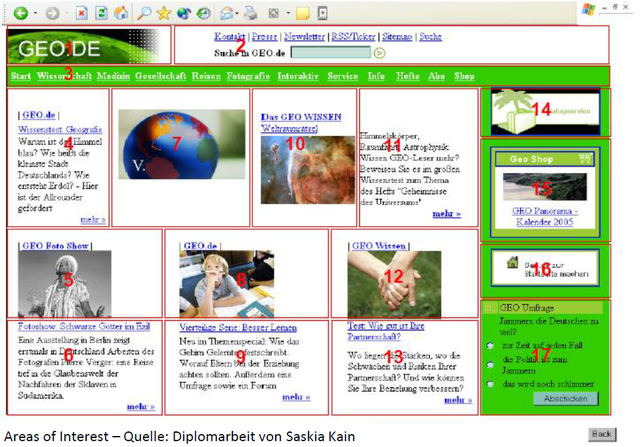
Task: Click the RSS/Ticker link
Action: [x=353, y=36]
